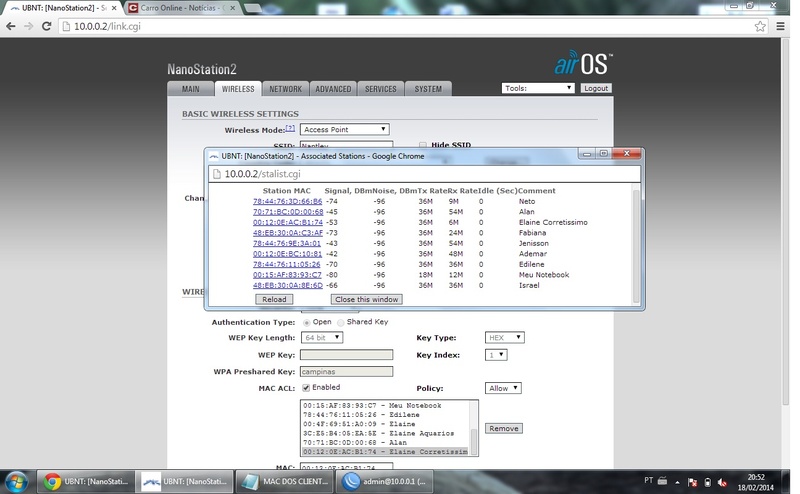Viewport: 800px width, 494px height.
Task: Click the WEP Key input field
Action: click(346, 355)
